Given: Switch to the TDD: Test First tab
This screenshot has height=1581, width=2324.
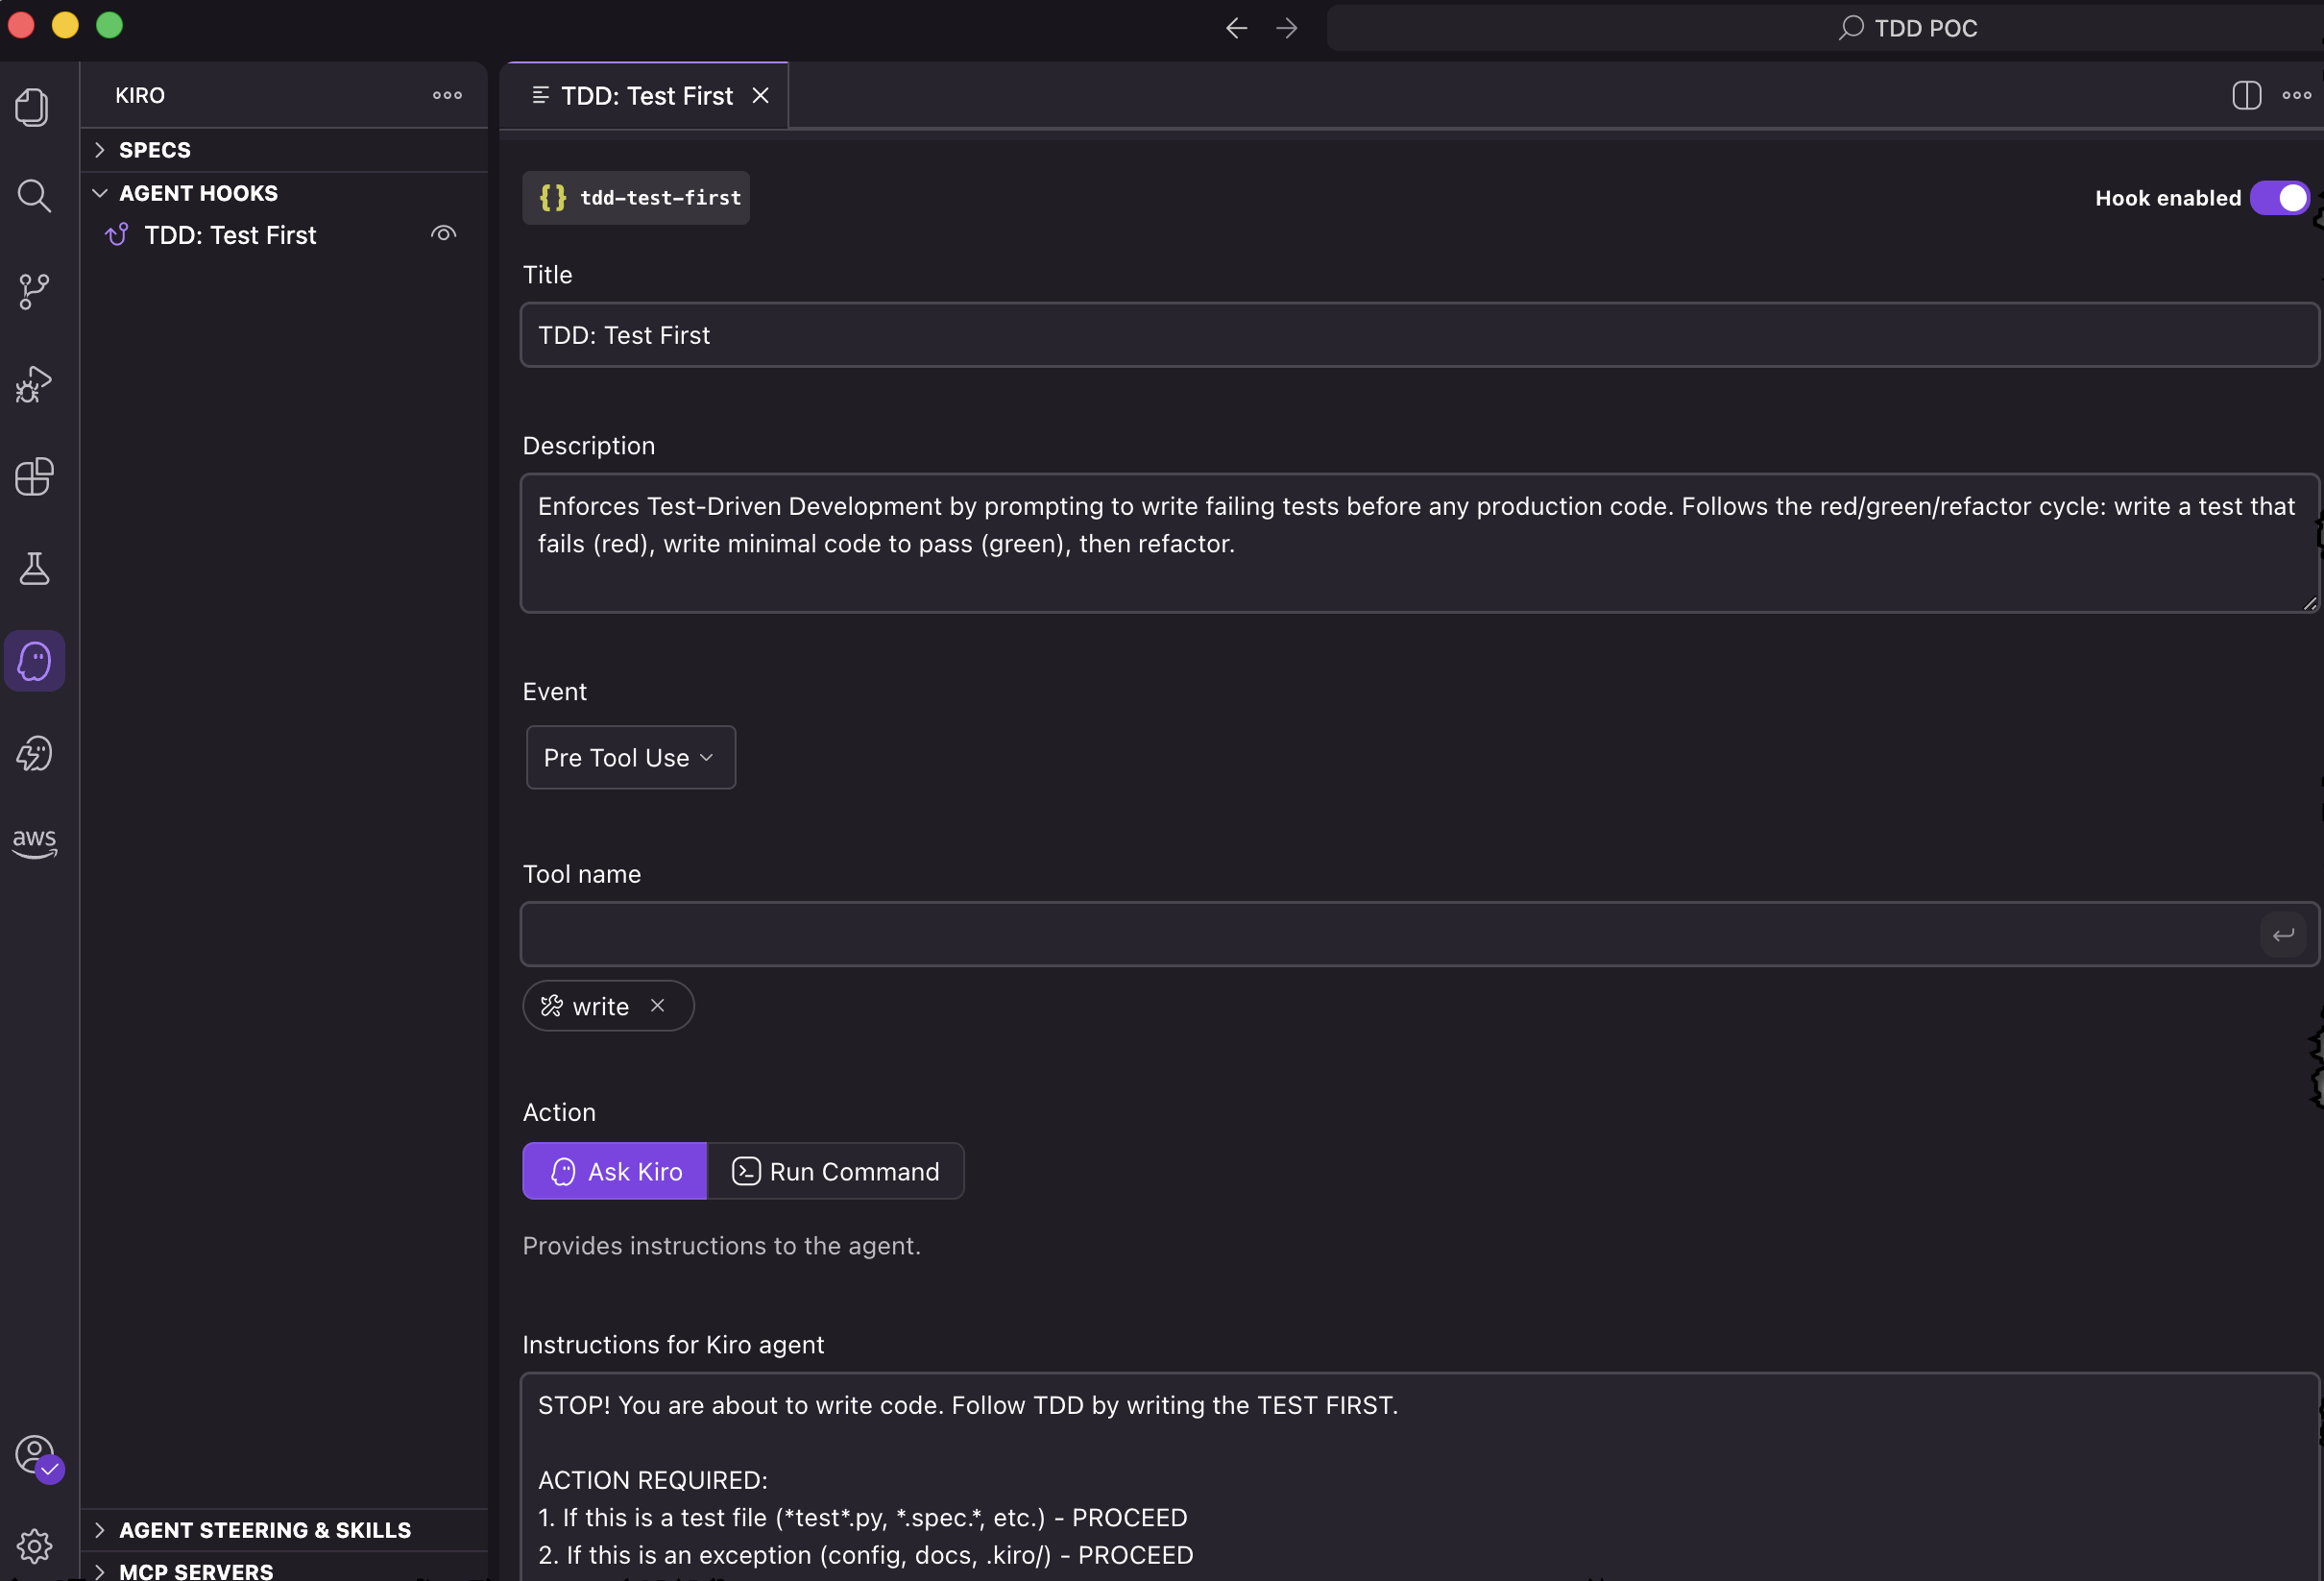Looking at the screenshot, I should [x=646, y=96].
